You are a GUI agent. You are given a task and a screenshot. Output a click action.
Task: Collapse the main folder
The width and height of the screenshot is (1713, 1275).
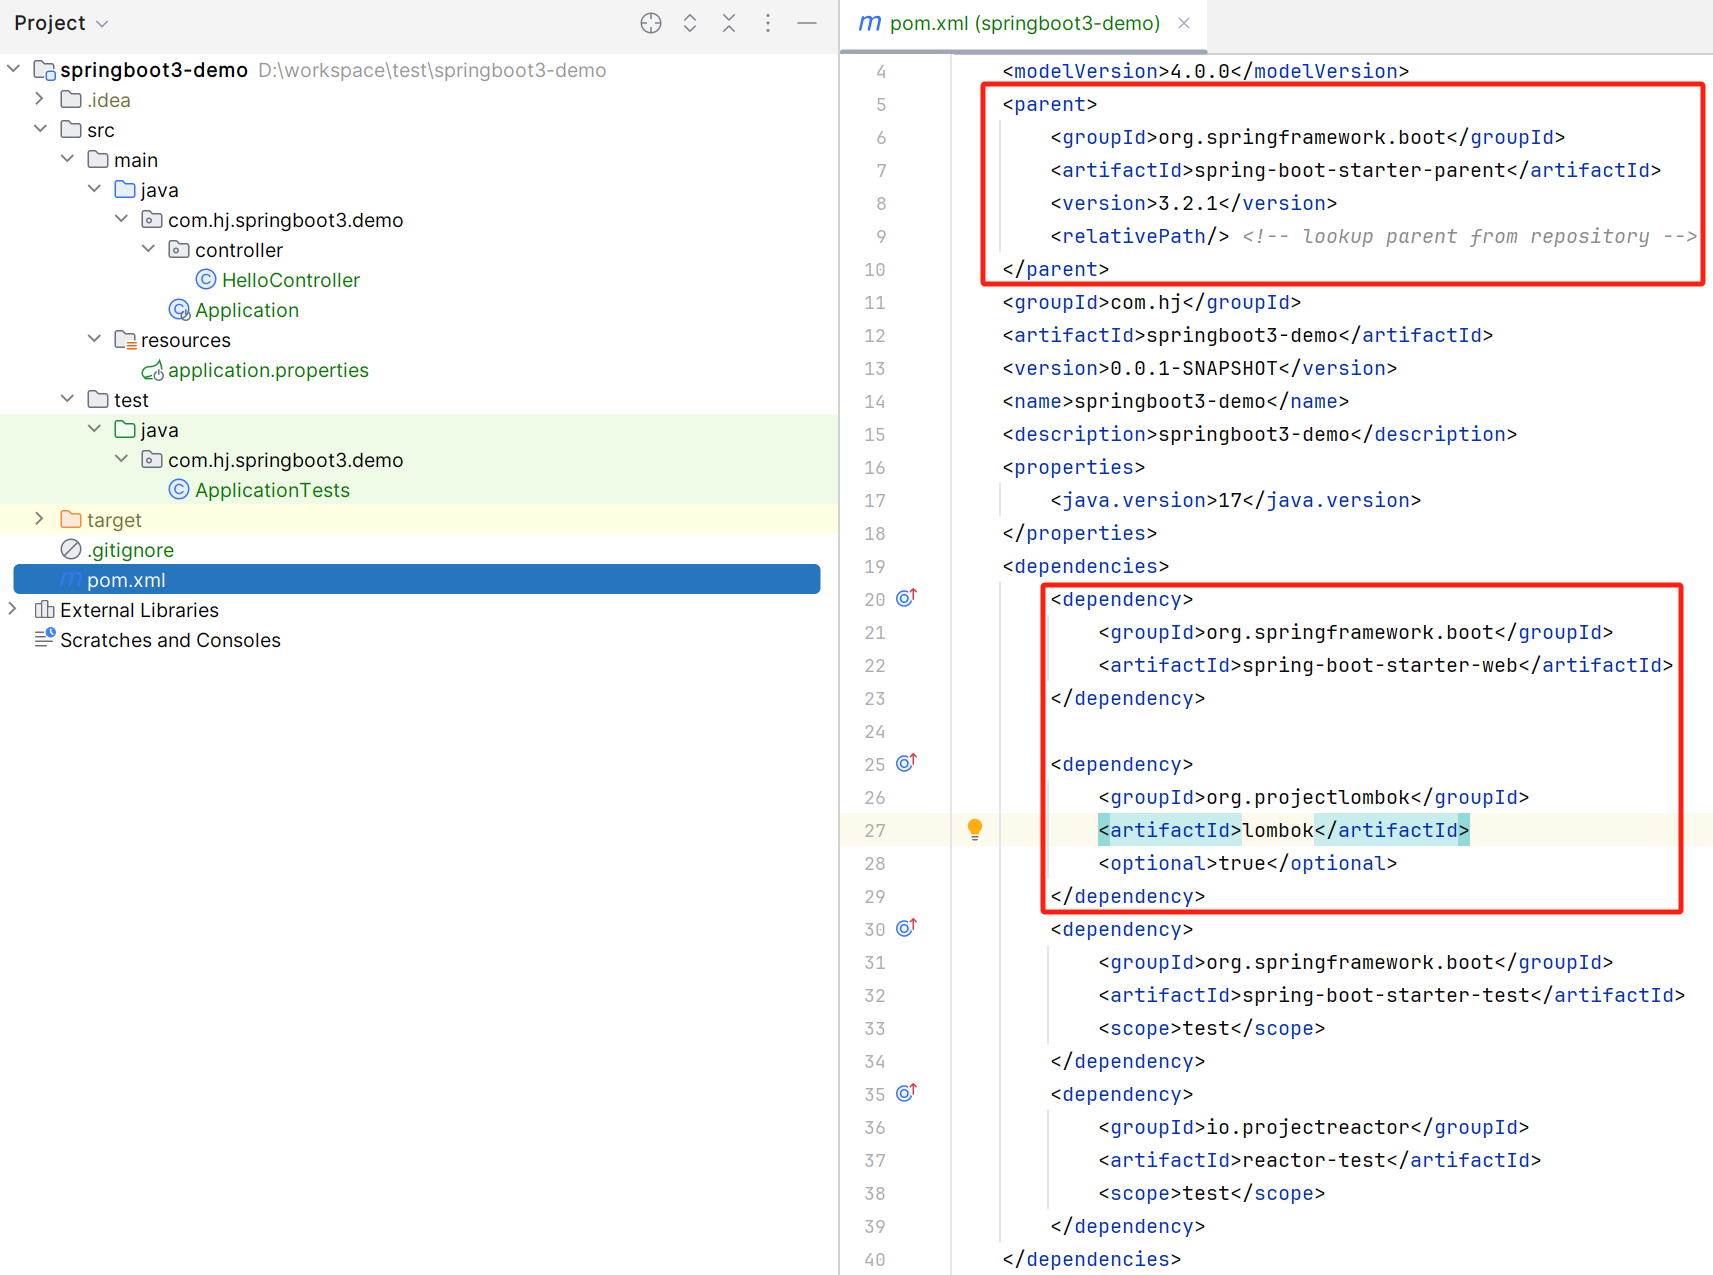tap(67, 159)
